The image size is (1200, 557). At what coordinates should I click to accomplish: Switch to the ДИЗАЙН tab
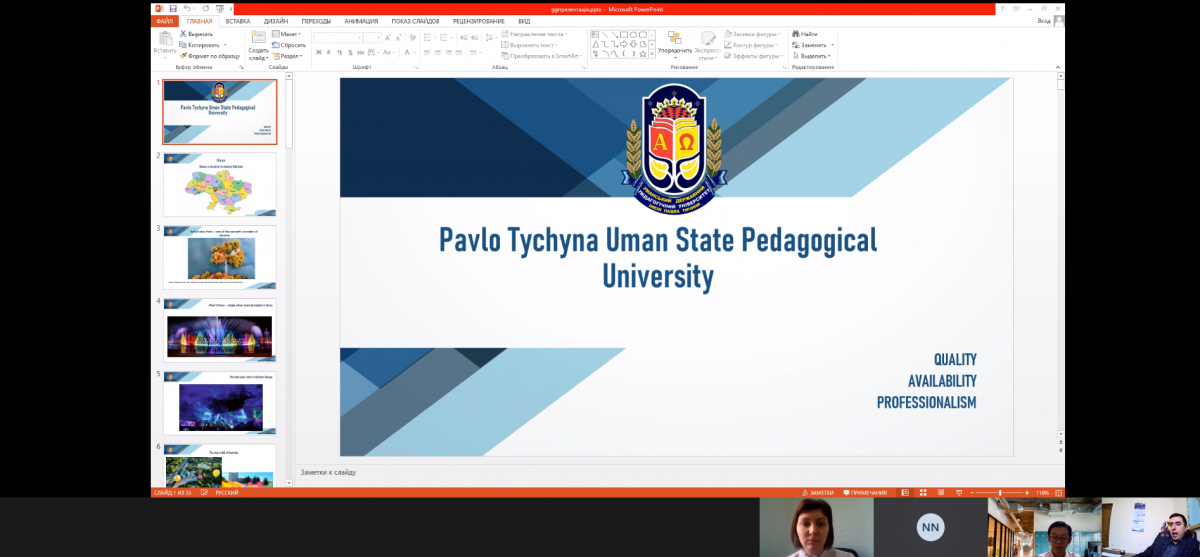(x=277, y=20)
